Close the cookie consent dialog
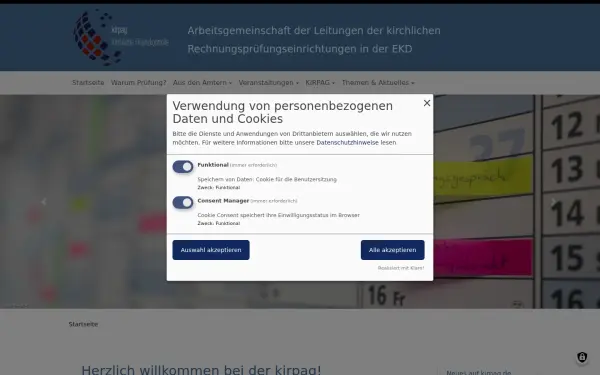600x375 pixels. 427,103
